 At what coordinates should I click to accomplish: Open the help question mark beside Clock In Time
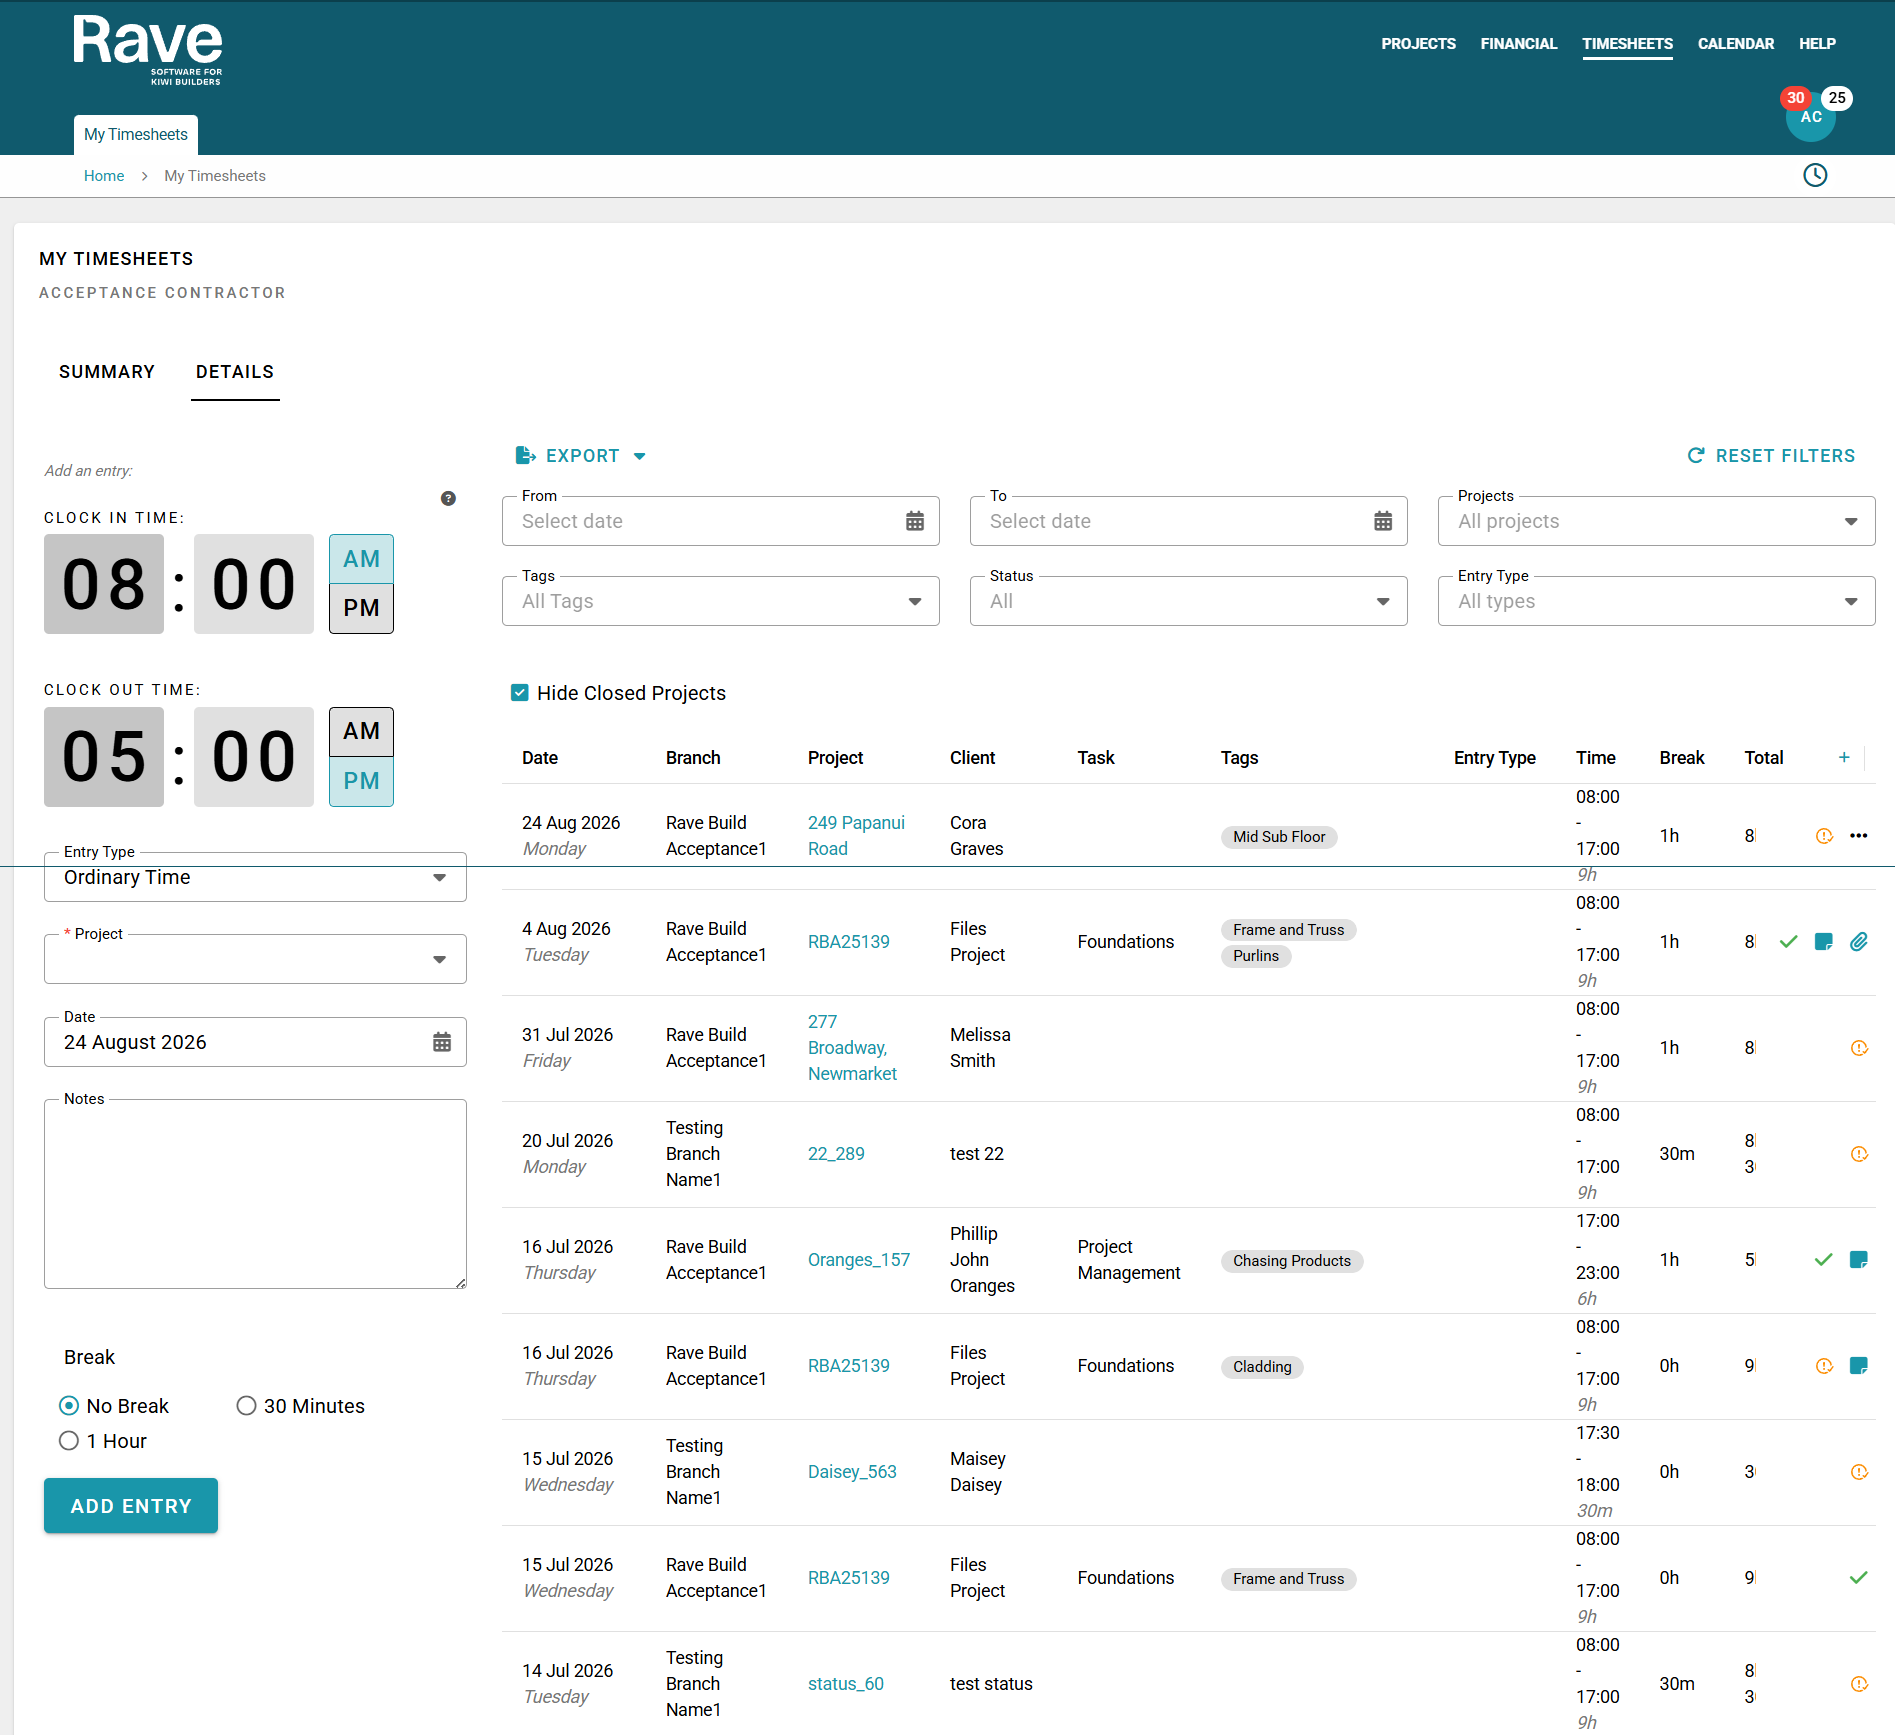click(448, 498)
